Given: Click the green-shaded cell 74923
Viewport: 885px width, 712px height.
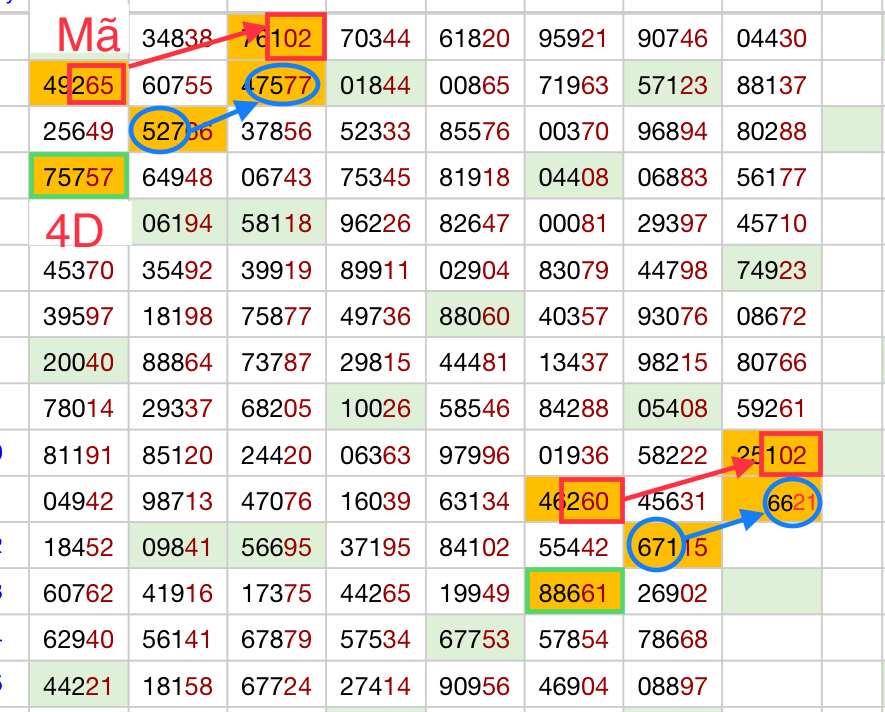Looking at the screenshot, I should pos(771,270).
